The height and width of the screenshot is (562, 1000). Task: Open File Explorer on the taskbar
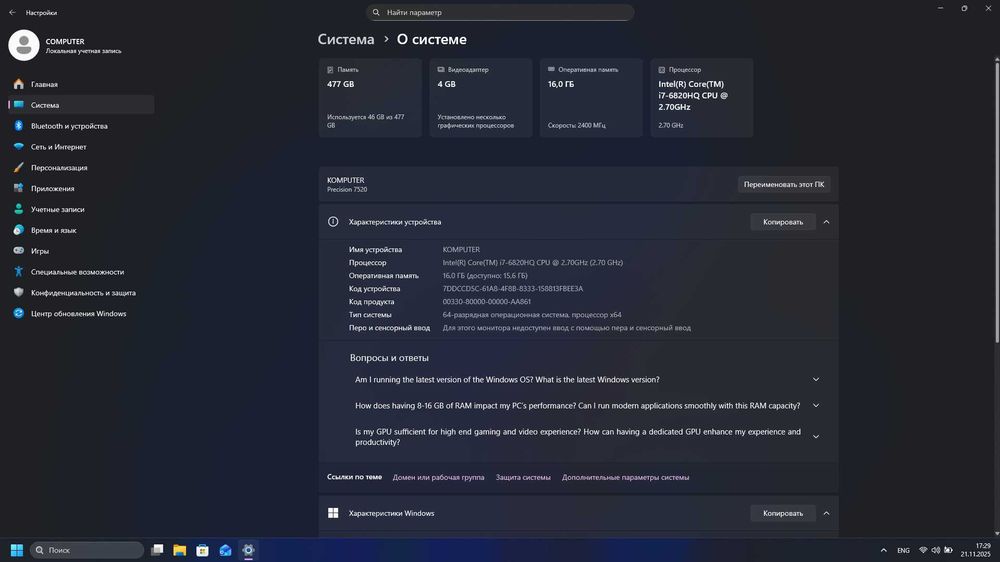click(x=180, y=550)
